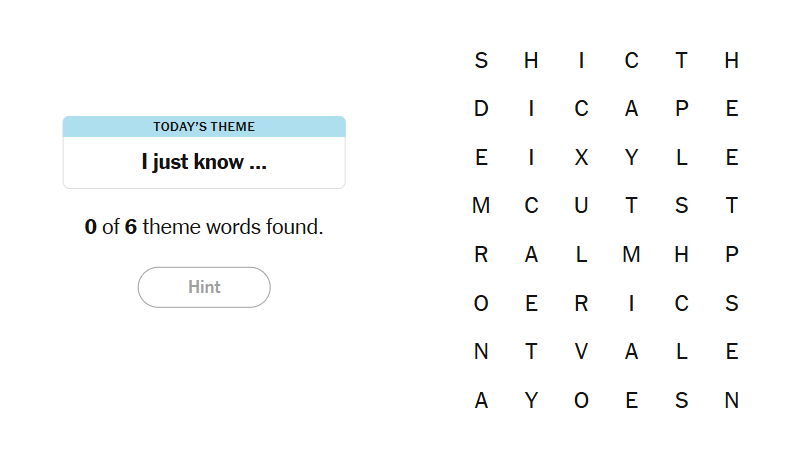Viewport: 803px width, 467px height.
Task: Click the "I just know ..." theme text
Action: pyautogui.click(x=204, y=162)
